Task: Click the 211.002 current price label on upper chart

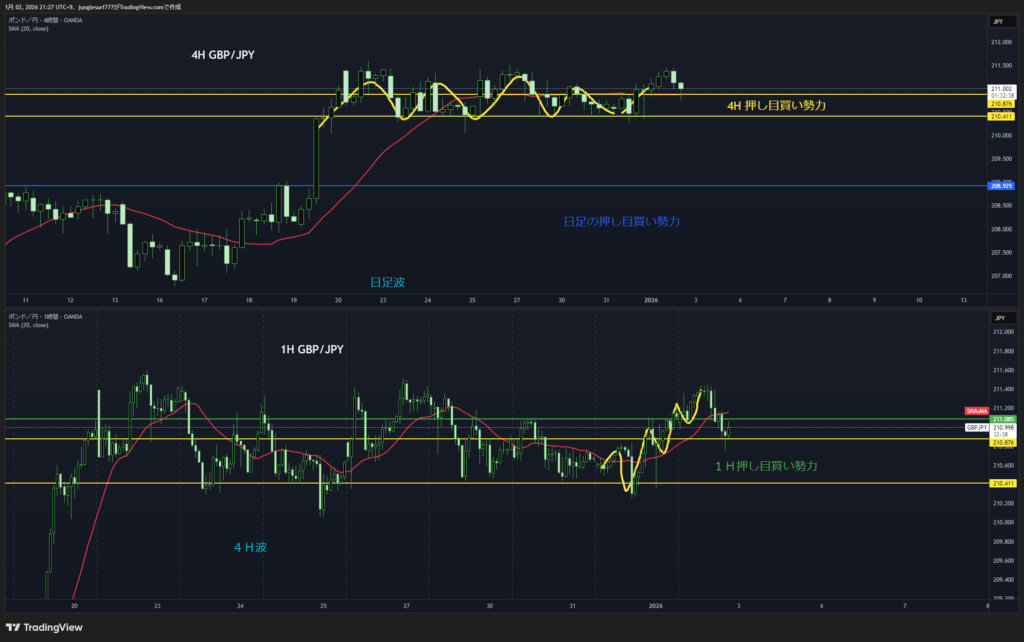Action: 1001,89
